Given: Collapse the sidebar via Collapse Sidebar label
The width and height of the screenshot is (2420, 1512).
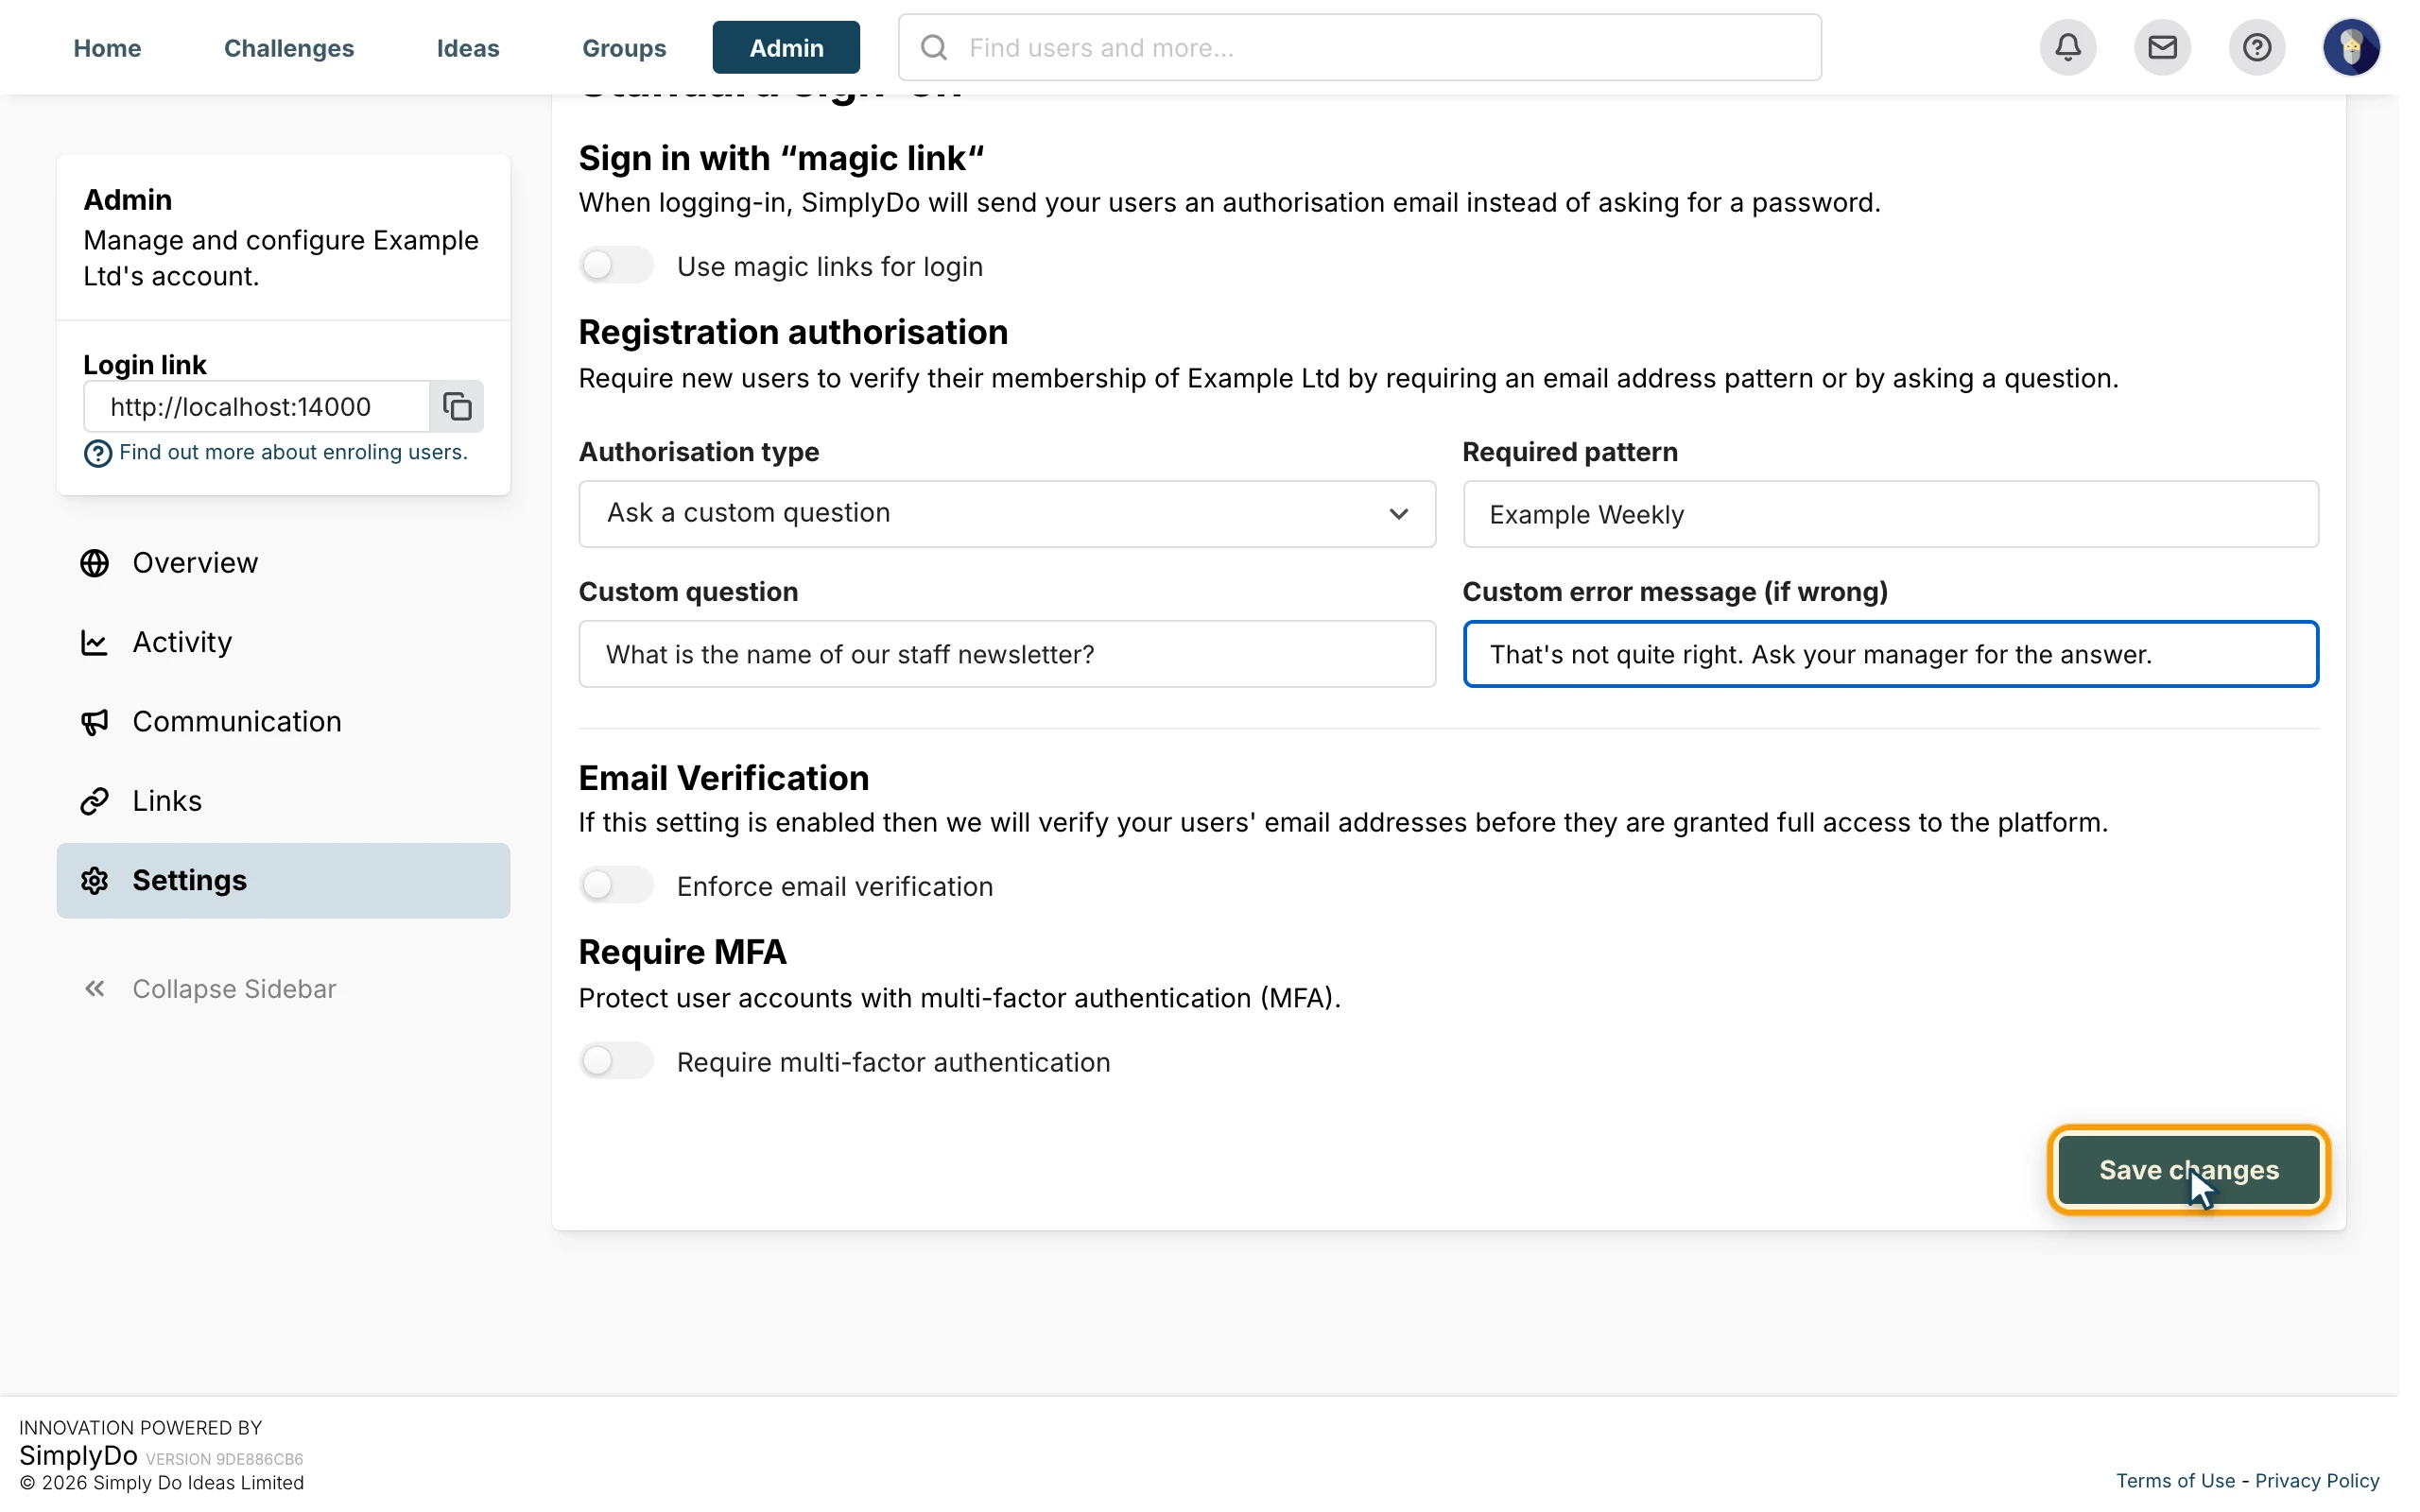Looking at the screenshot, I should click(234, 989).
